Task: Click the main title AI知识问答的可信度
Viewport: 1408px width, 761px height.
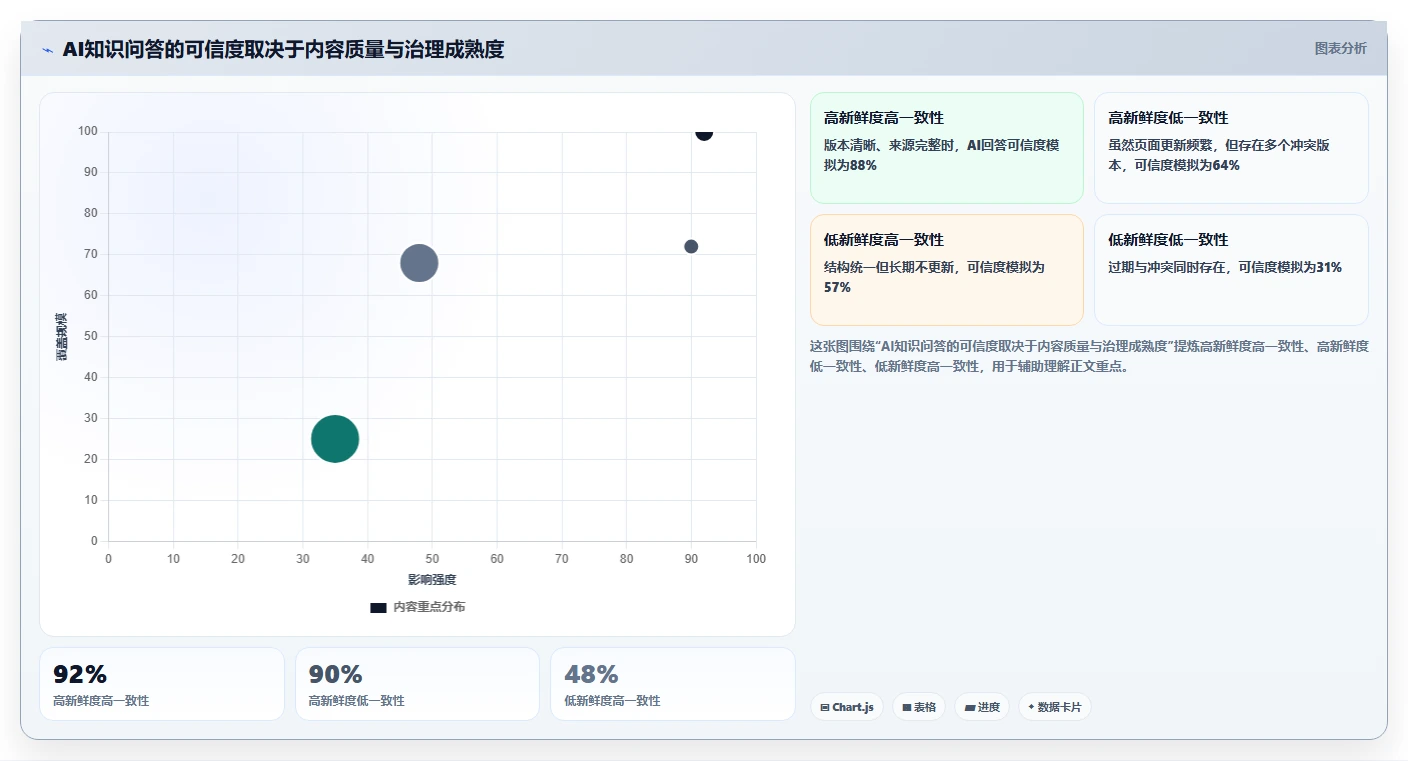Action: pos(283,49)
